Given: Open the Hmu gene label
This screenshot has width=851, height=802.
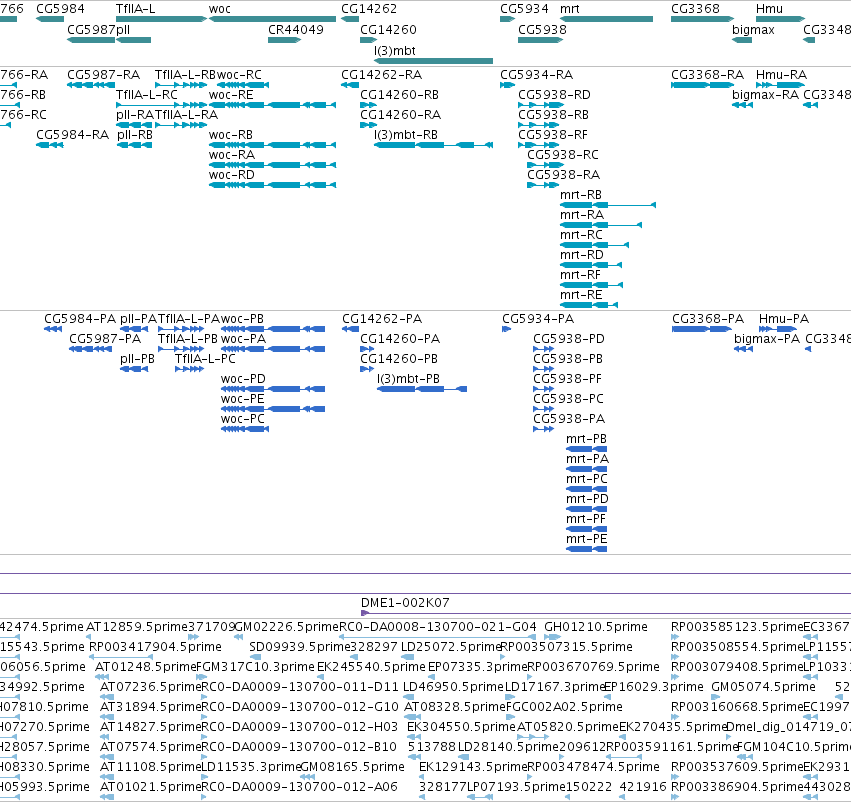Looking at the screenshot, I should pyautogui.click(x=769, y=9).
